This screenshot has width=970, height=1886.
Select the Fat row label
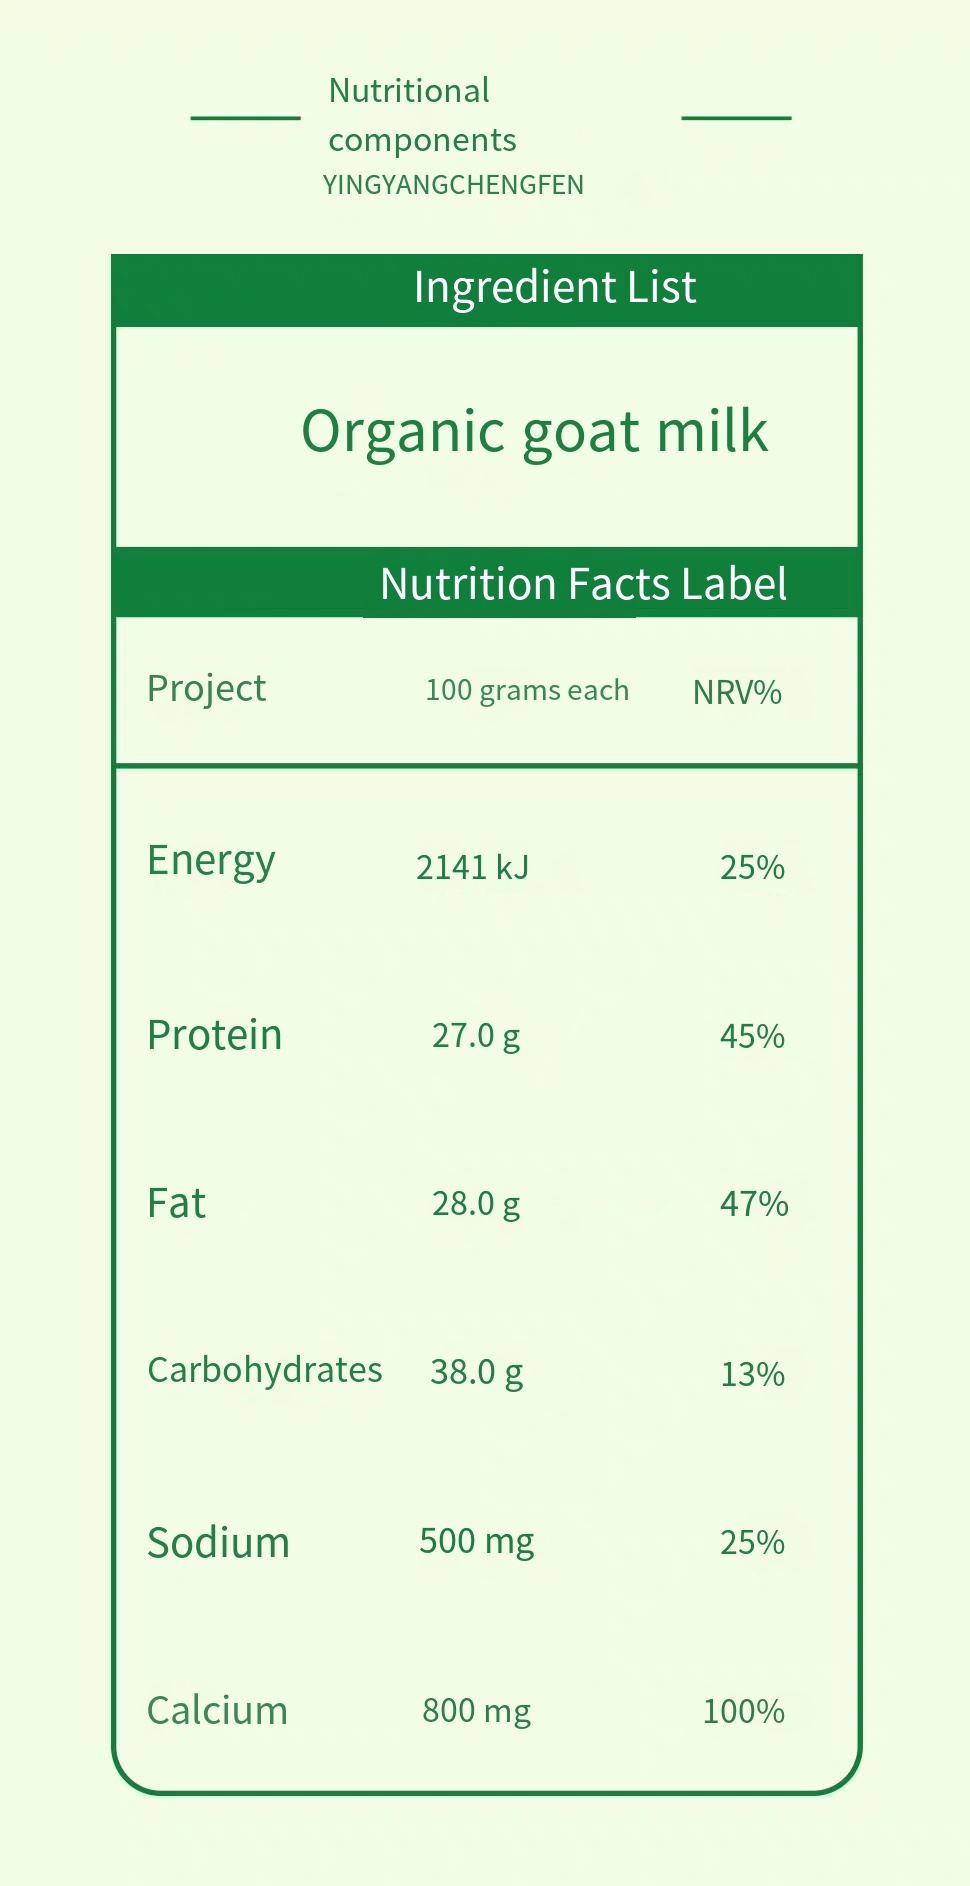click(x=176, y=1203)
